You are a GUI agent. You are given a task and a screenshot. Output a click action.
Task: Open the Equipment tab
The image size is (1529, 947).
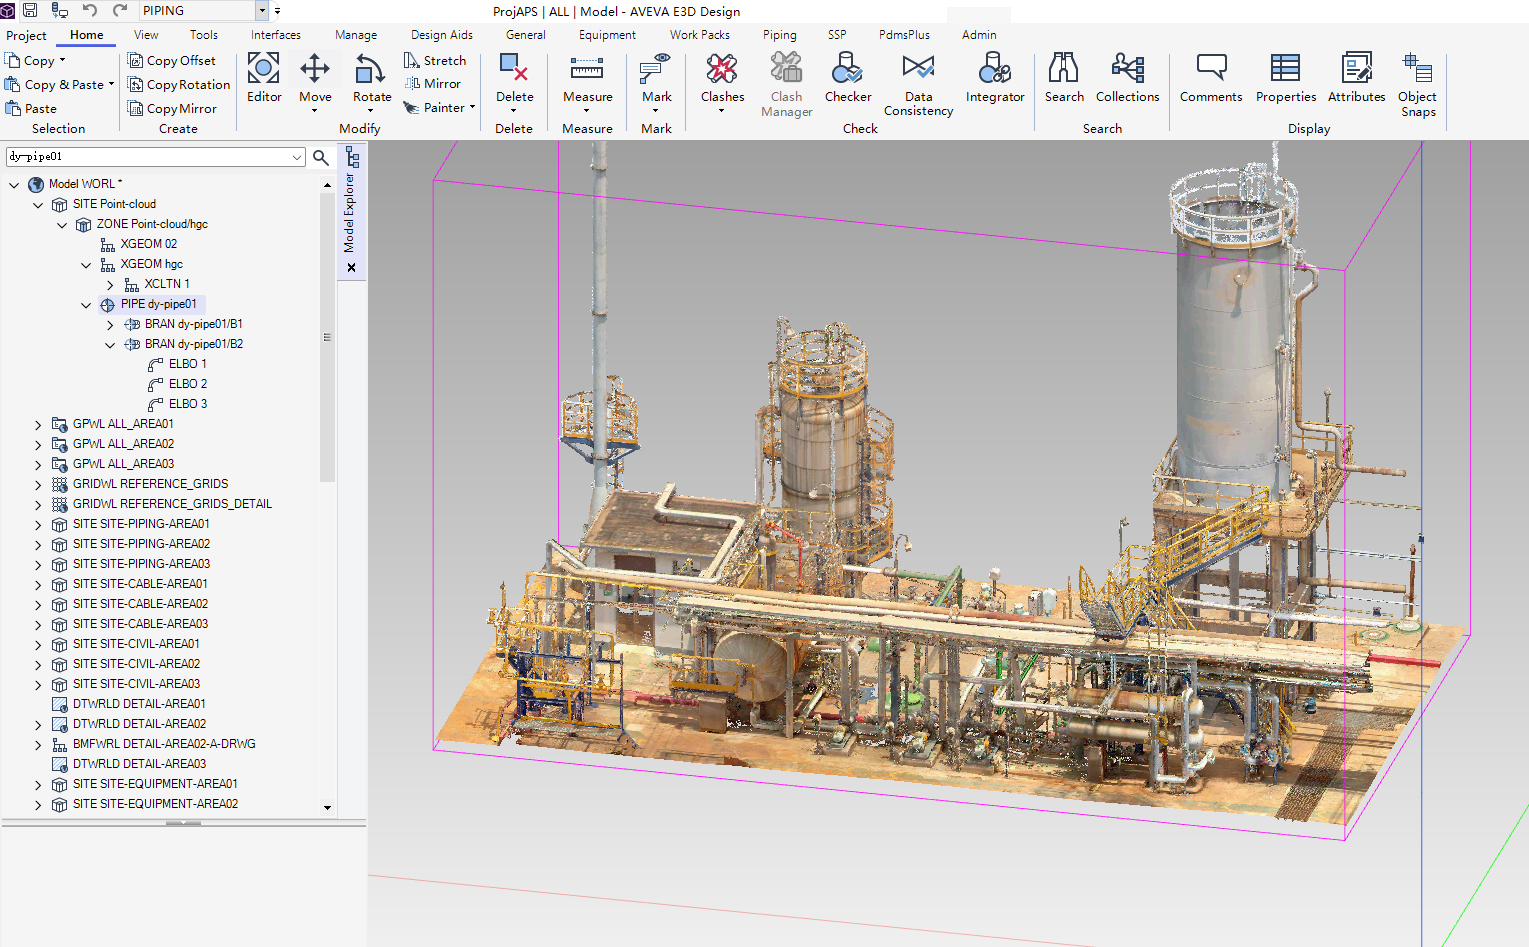607,35
